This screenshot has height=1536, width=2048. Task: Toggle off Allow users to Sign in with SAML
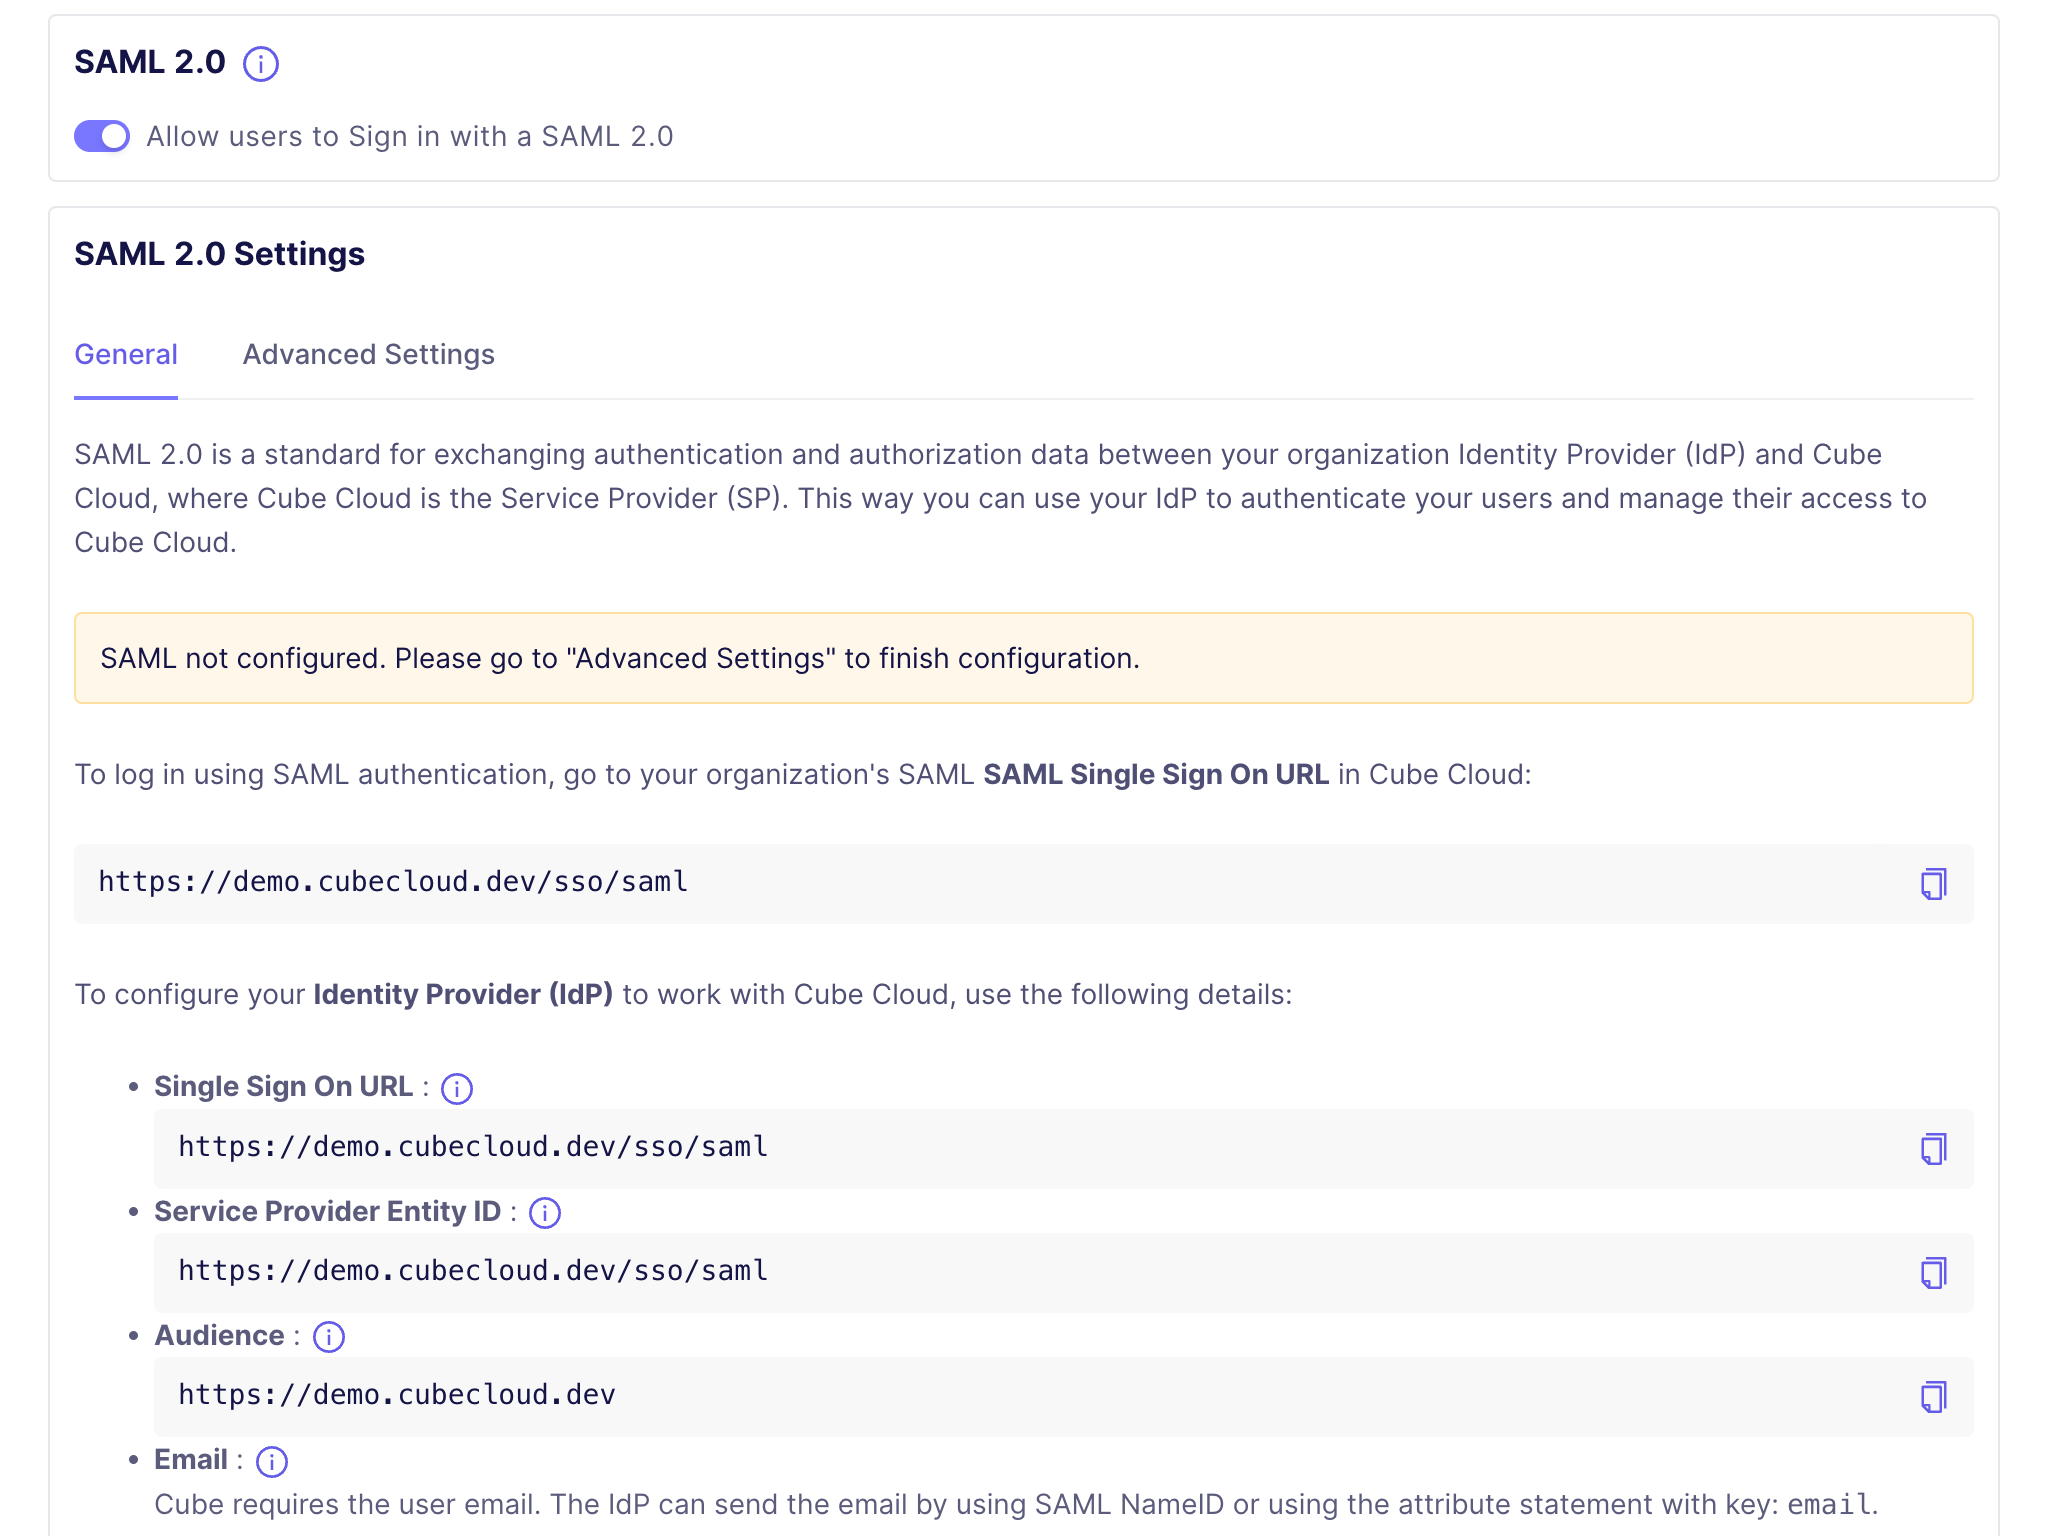coord(102,136)
